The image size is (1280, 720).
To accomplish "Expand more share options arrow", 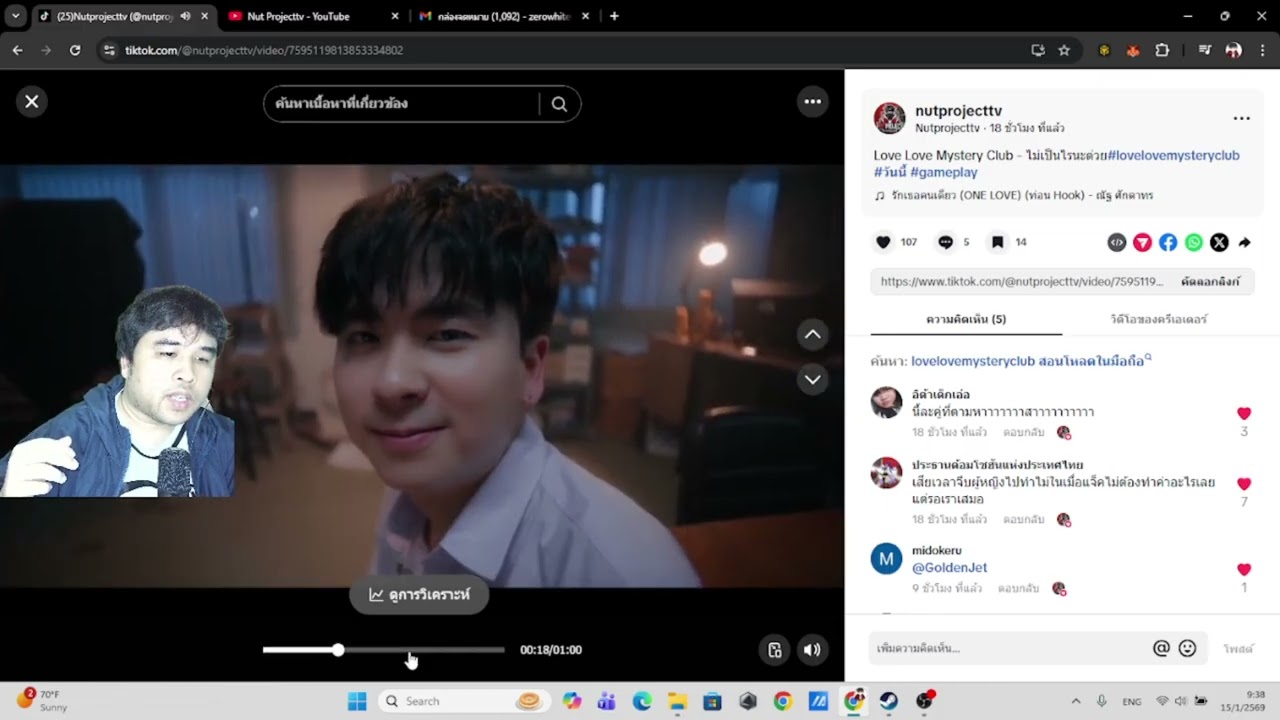I will point(1245,242).
